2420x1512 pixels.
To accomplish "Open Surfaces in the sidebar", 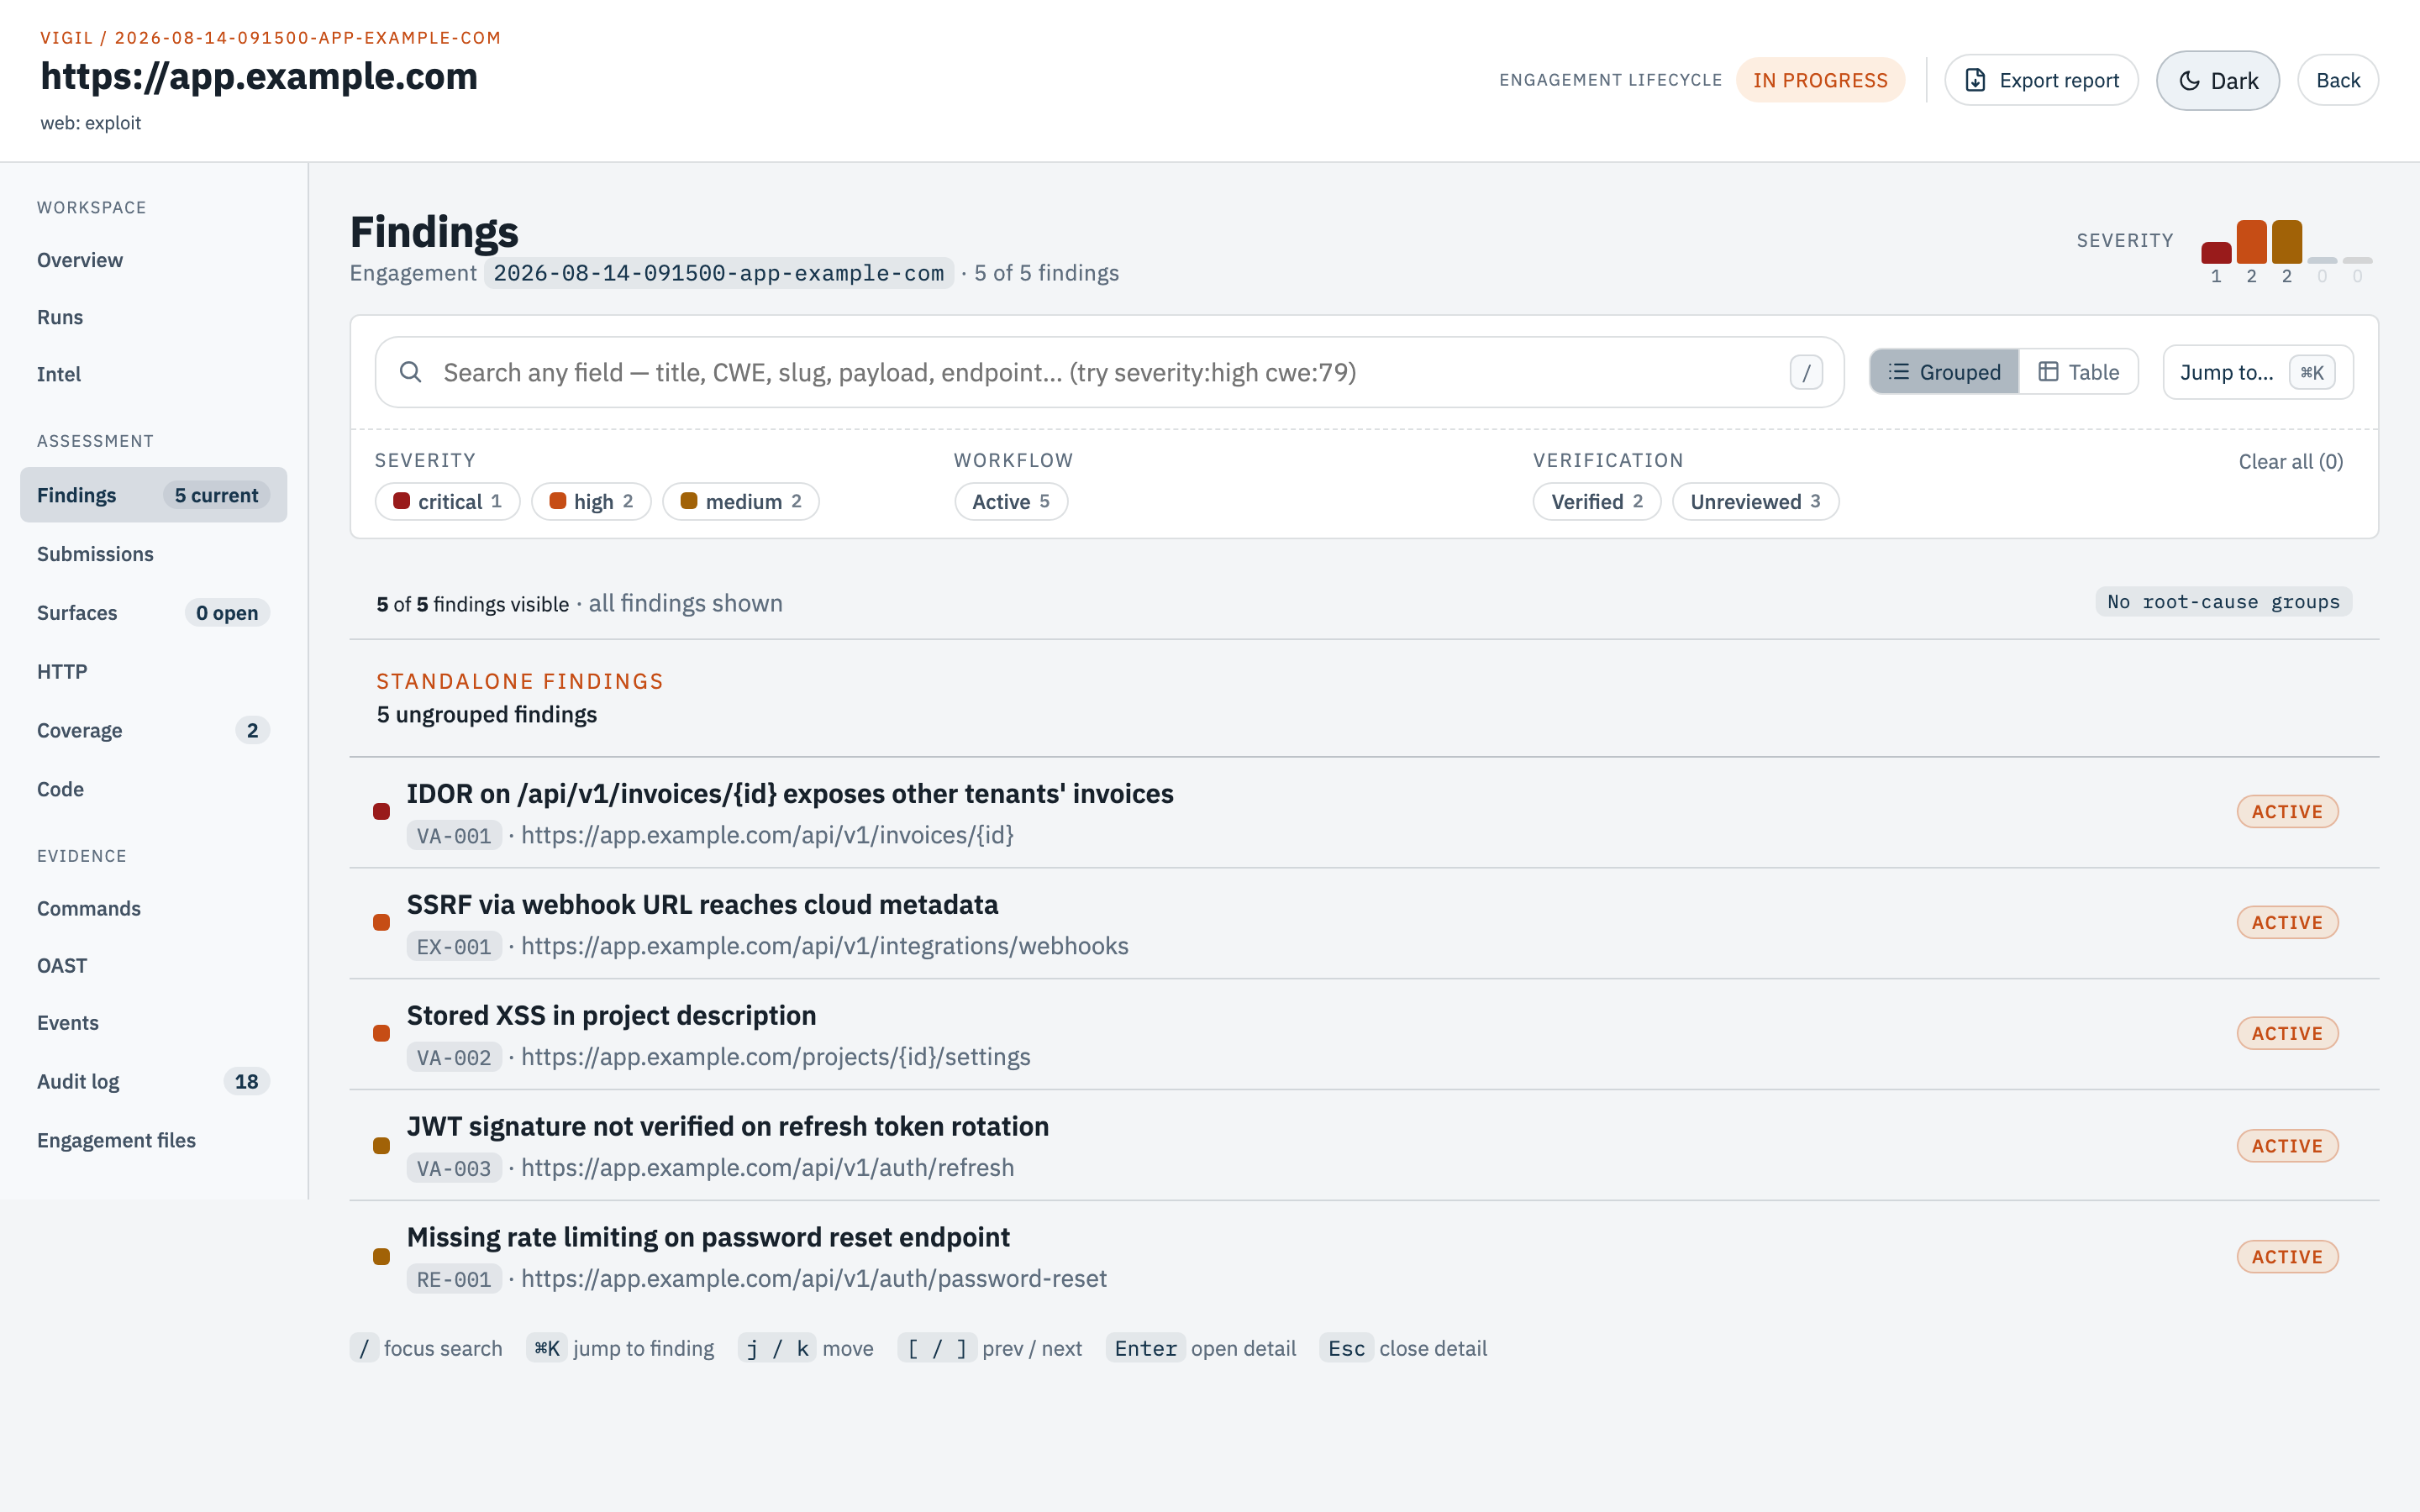I will point(153,613).
